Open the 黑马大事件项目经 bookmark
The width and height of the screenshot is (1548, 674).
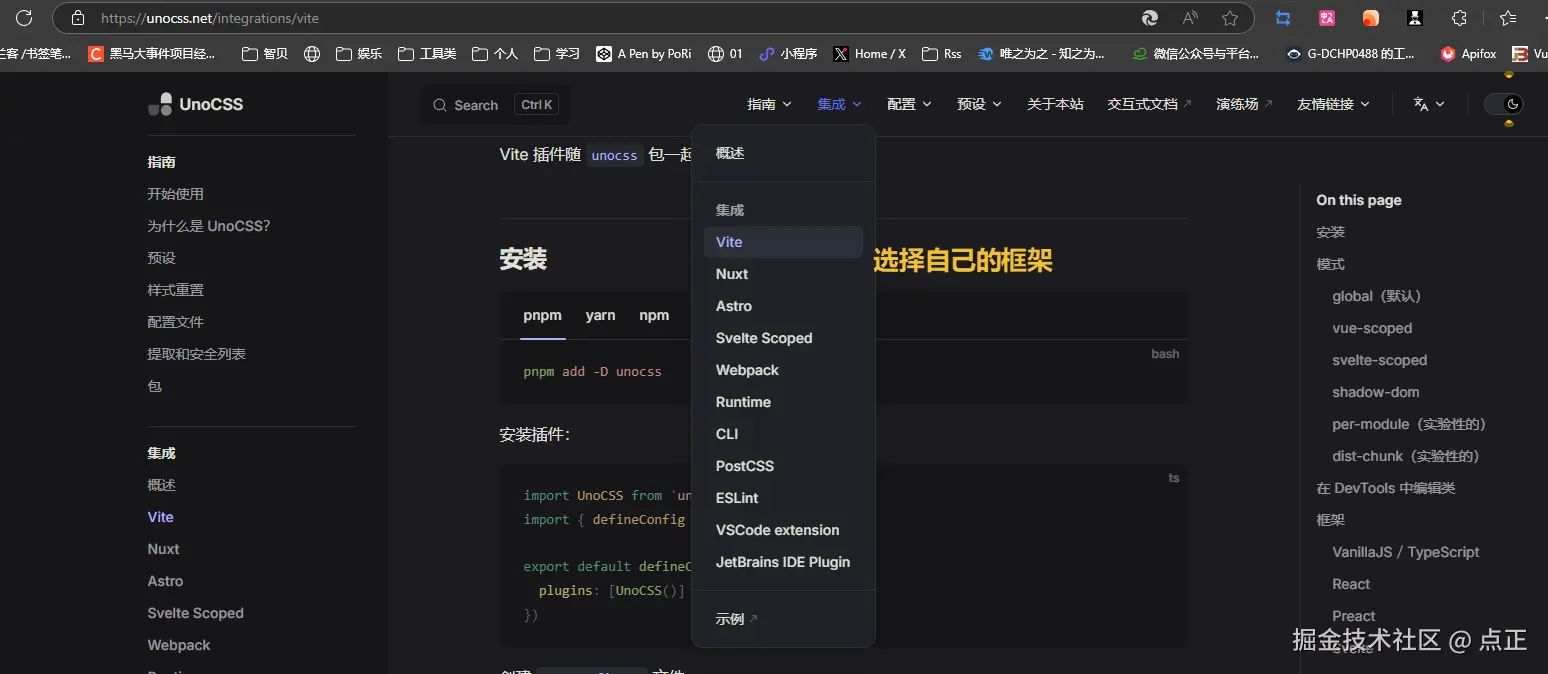pos(152,54)
